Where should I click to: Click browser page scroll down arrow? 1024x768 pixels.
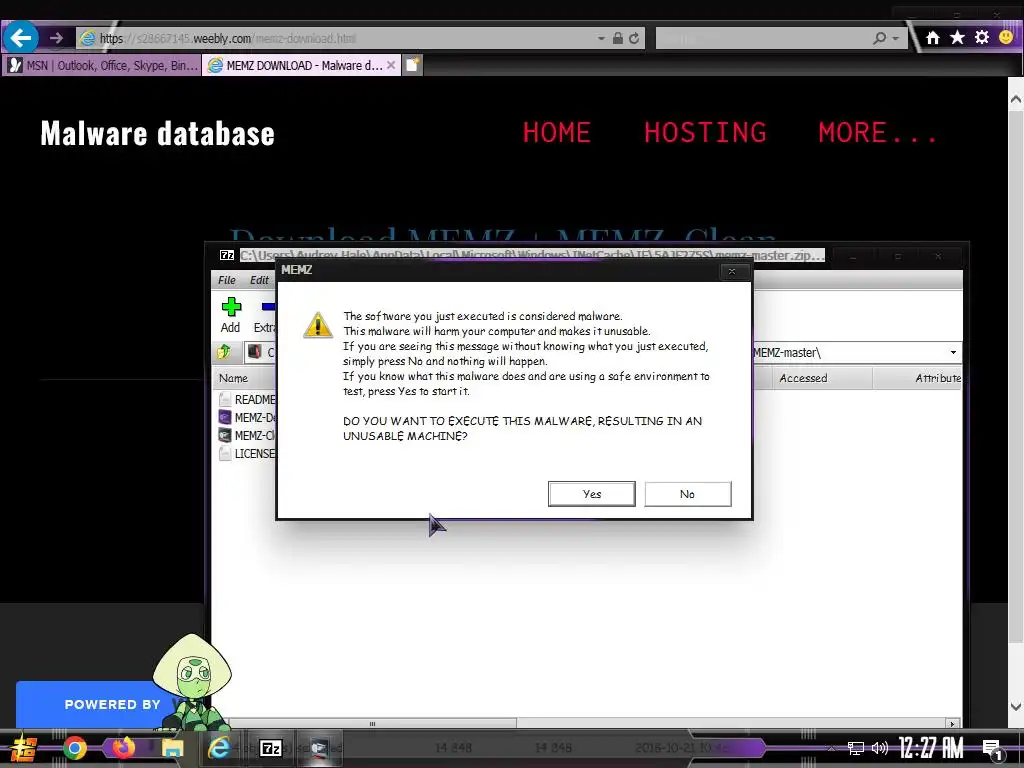tap(1016, 707)
